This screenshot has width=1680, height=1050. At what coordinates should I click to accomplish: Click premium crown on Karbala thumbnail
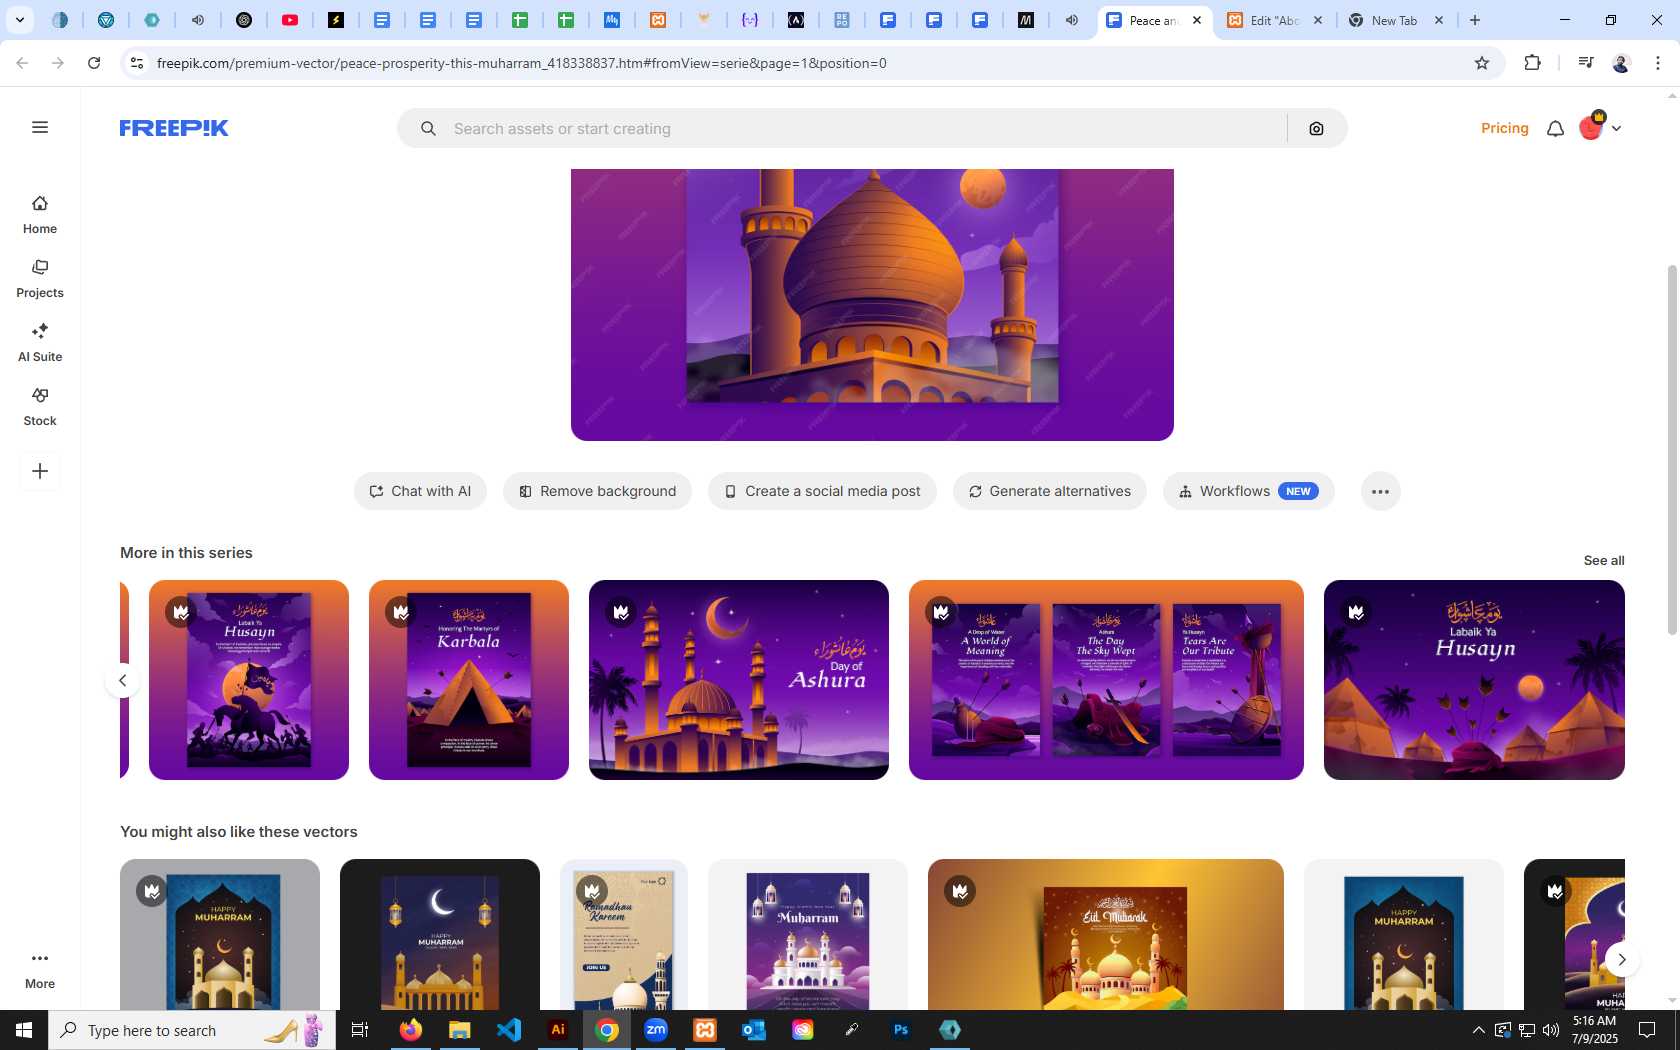click(401, 611)
